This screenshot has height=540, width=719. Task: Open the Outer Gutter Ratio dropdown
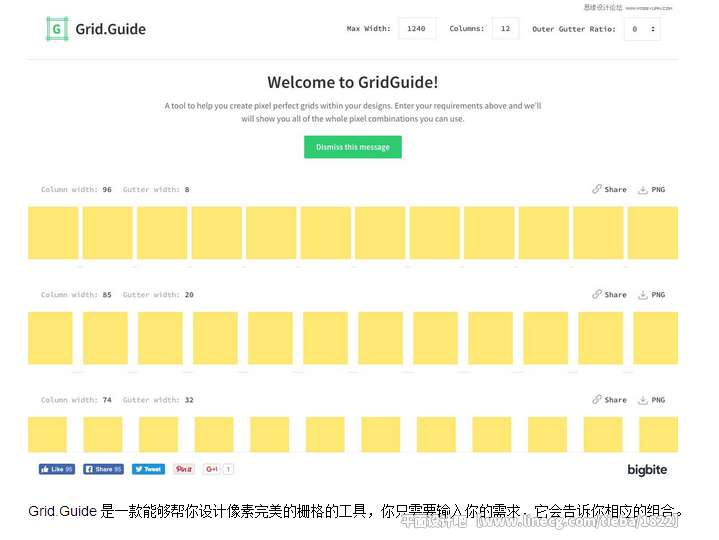tap(642, 29)
